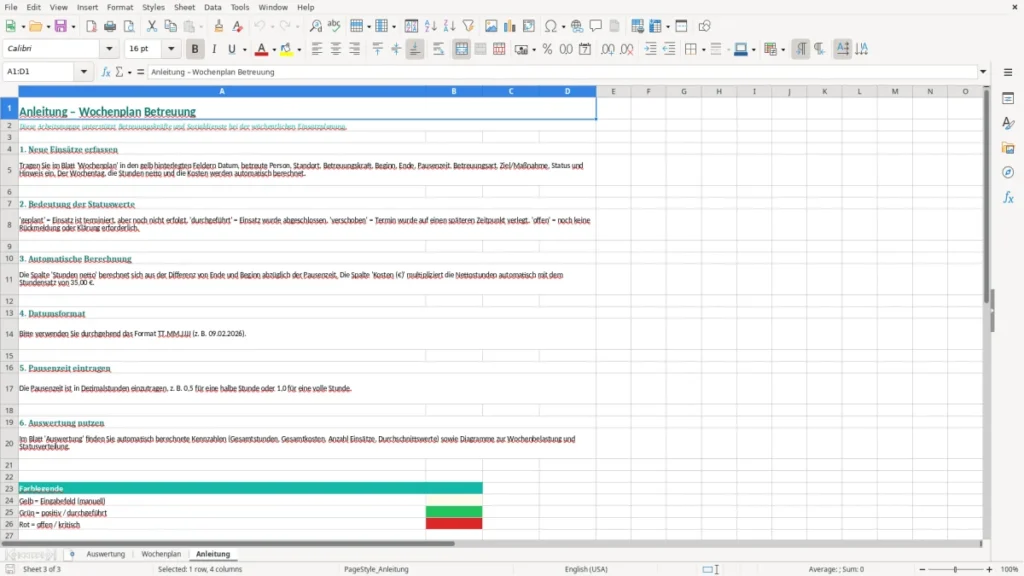Image resolution: width=1024 pixels, height=576 pixels.
Task: Click the red font color swatch
Action: click(x=261, y=49)
